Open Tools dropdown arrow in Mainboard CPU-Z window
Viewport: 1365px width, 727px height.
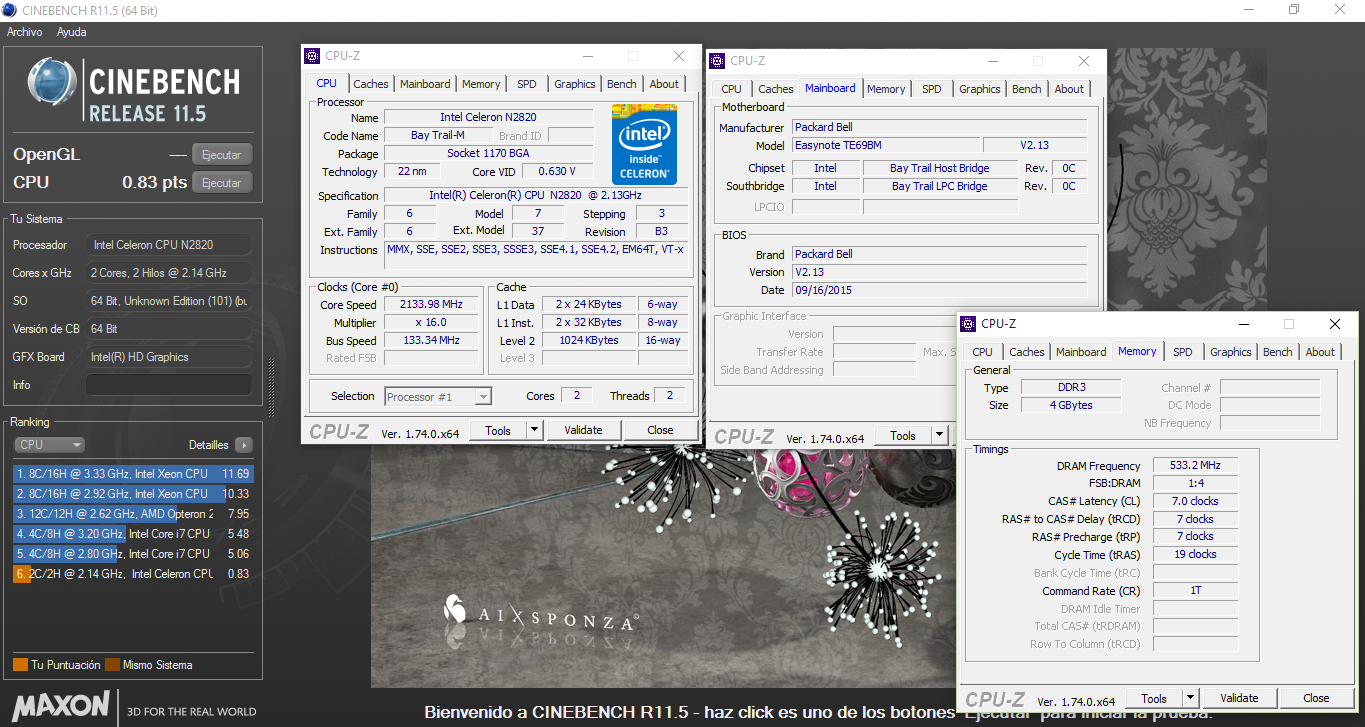click(x=939, y=435)
